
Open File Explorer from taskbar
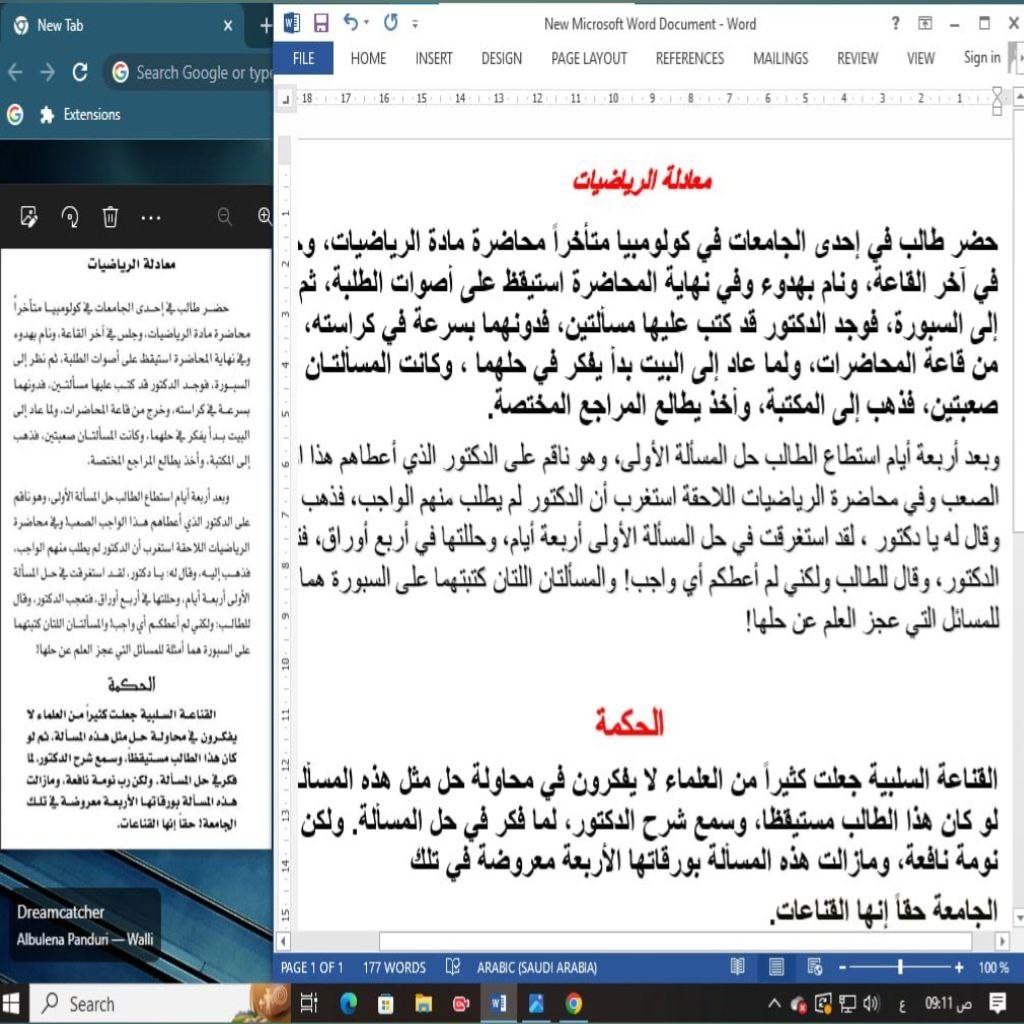pyautogui.click(x=423, y=1003)
